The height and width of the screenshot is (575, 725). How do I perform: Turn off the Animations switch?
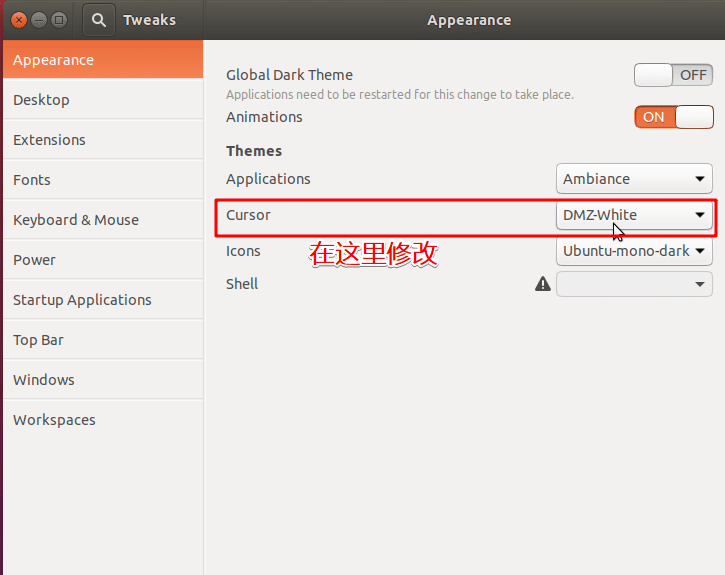[674, 117]
